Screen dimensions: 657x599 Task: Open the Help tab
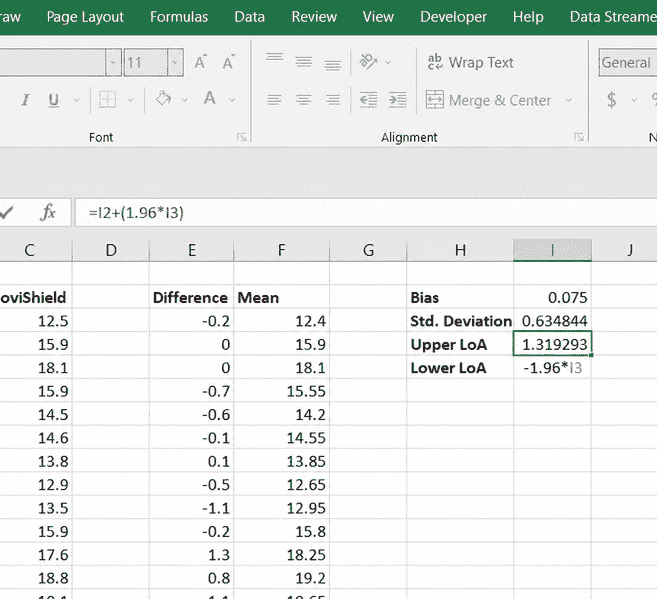click(x=528, y=17)
